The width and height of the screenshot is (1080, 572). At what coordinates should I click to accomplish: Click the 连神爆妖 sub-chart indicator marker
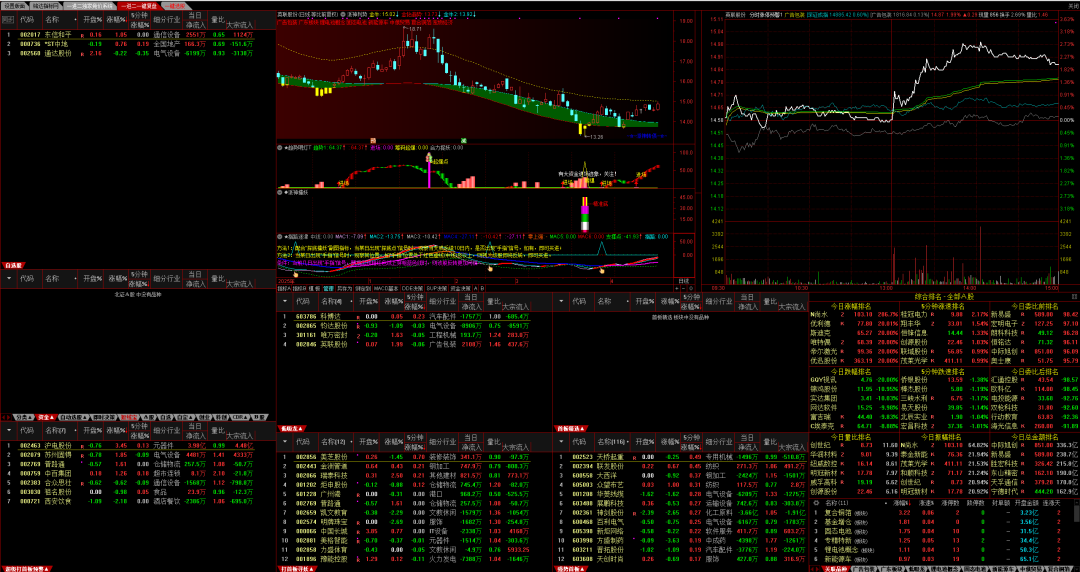[280, 192]
